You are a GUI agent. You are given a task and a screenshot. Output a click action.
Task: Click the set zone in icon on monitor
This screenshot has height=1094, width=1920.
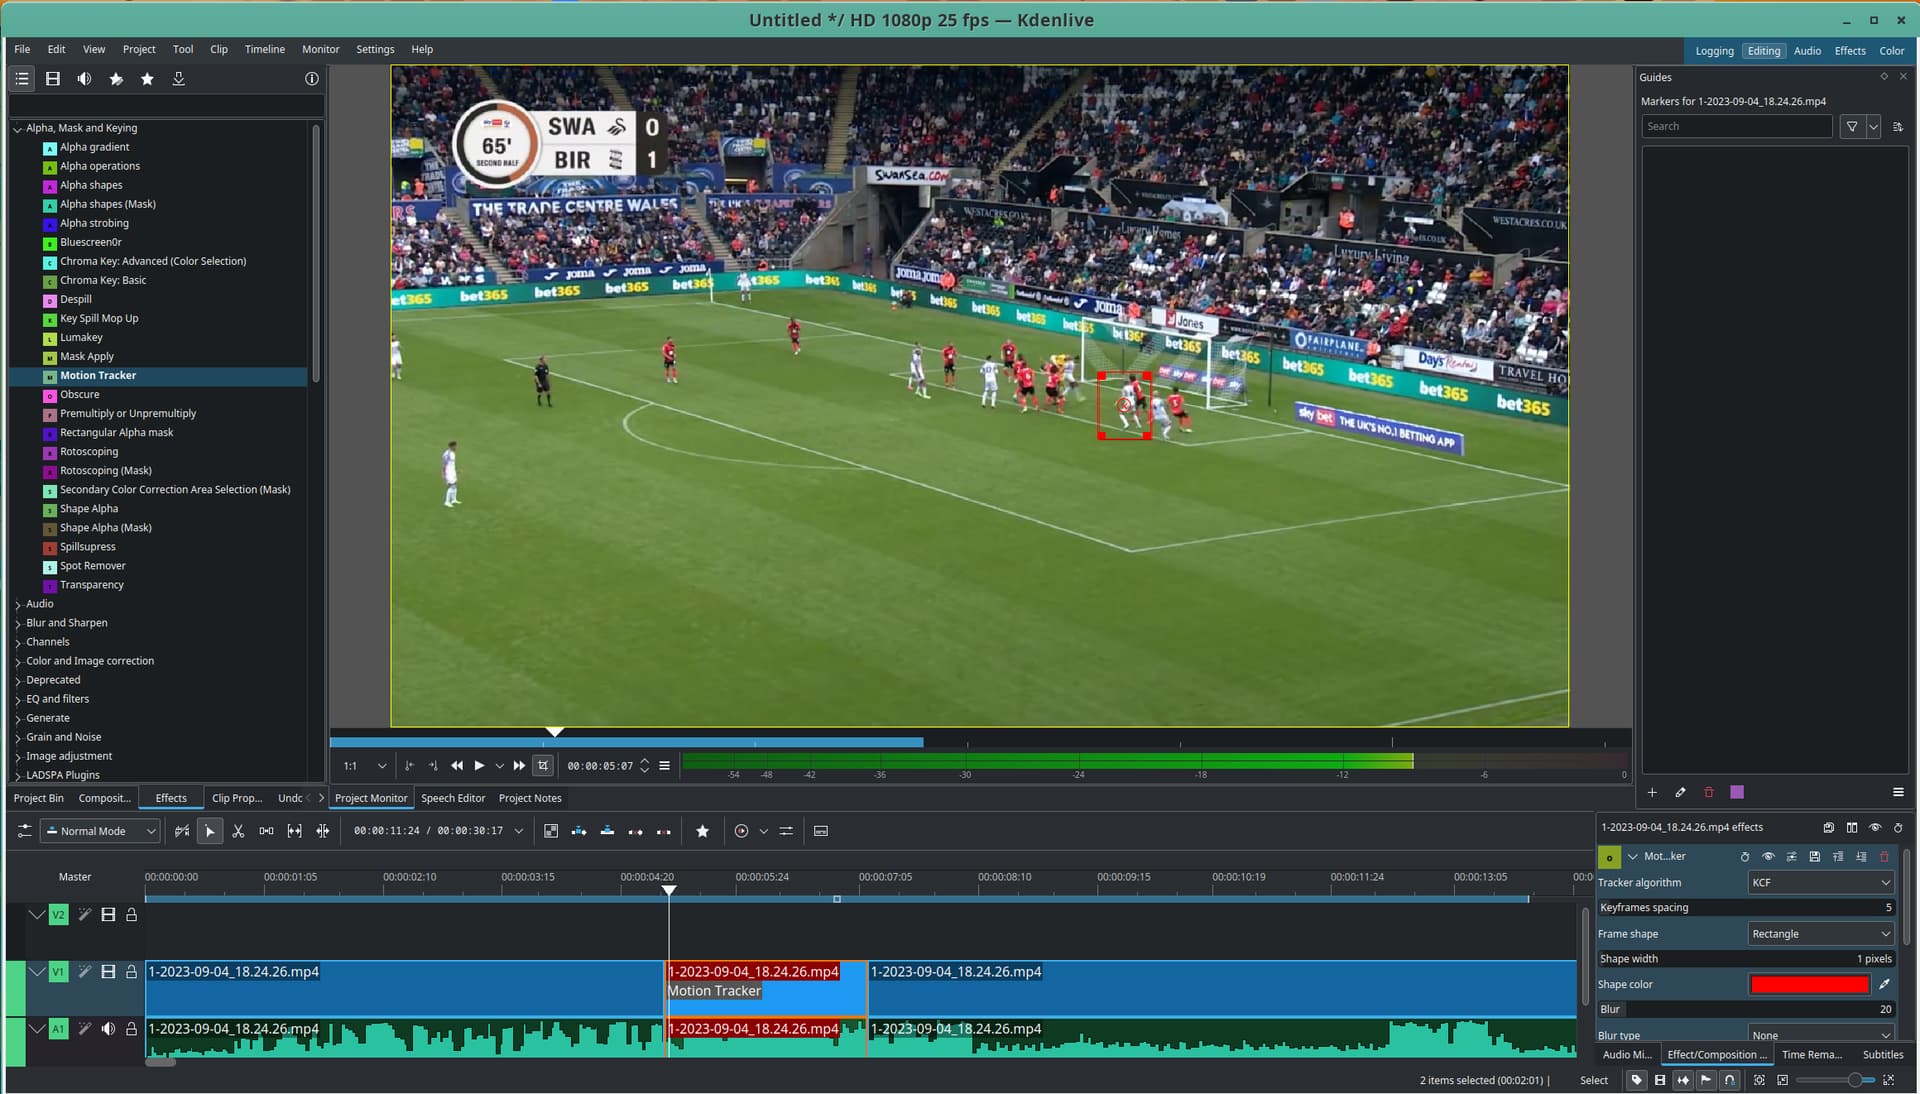(409, 766)
